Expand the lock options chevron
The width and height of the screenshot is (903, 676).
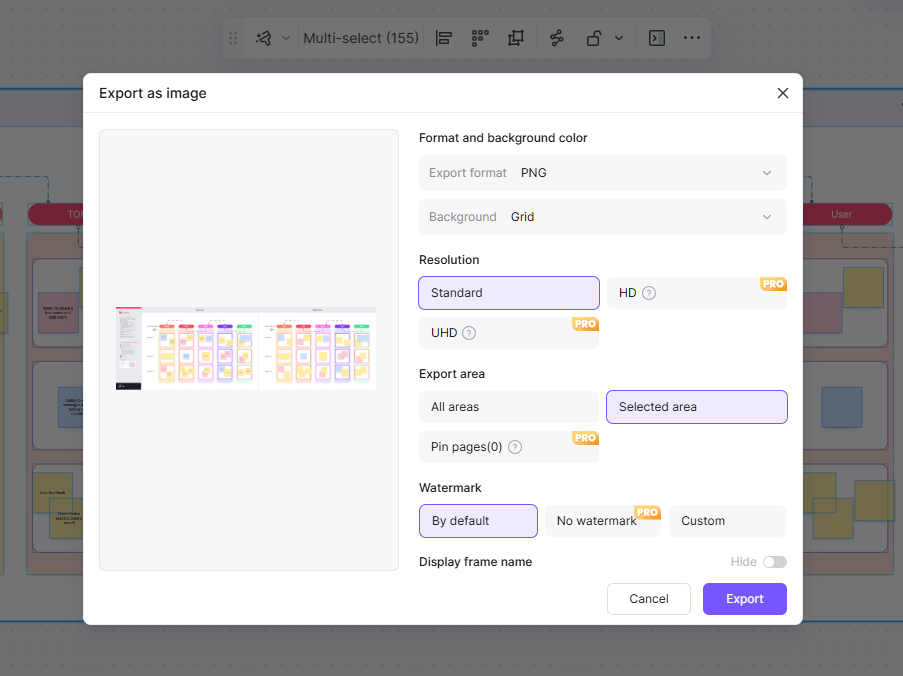tap(619, 38)
